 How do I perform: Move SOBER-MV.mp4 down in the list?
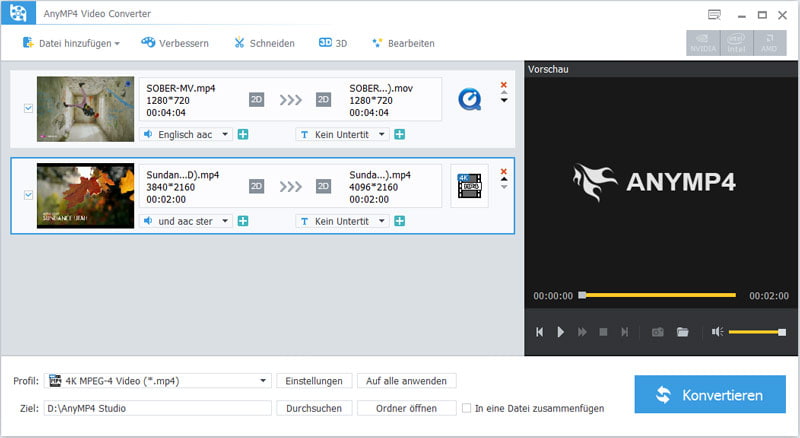(x=504, y=101)
